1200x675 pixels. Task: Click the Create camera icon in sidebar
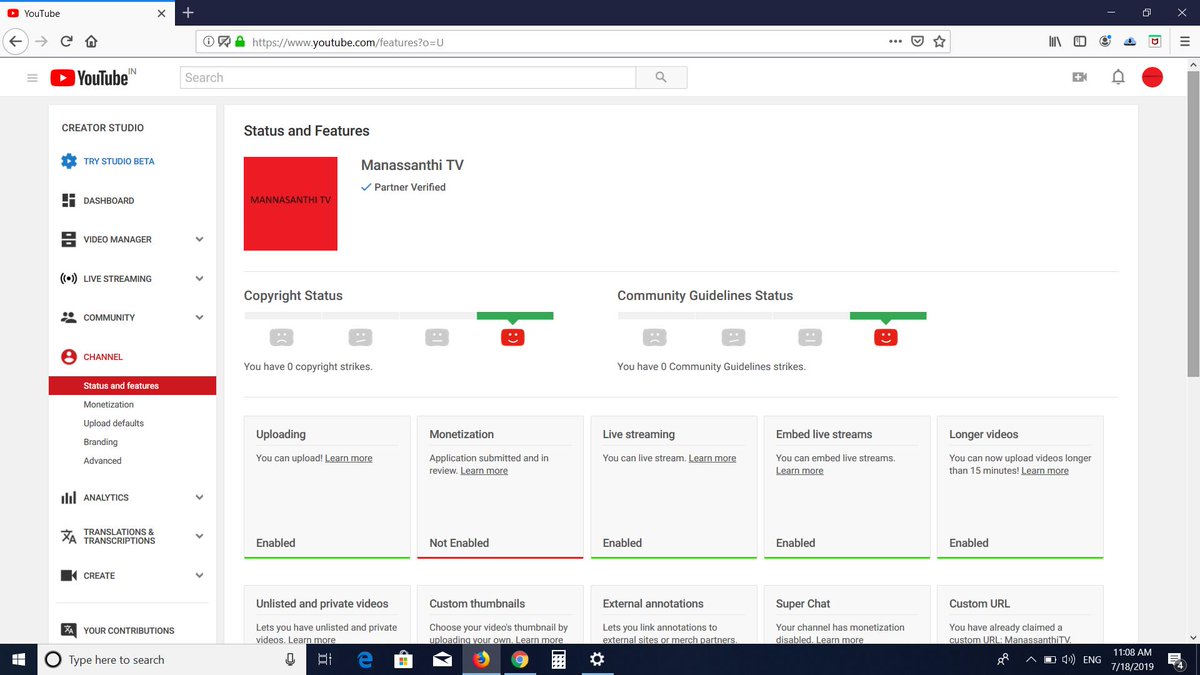click(68, 576)
